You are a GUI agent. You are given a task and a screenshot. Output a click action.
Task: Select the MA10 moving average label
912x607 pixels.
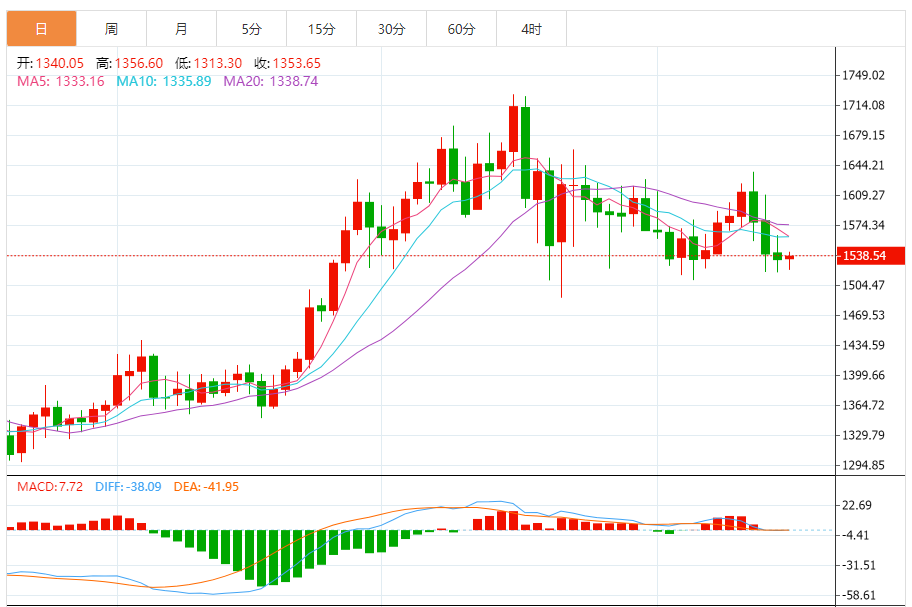pyautogui.click(x=163, y=81)
